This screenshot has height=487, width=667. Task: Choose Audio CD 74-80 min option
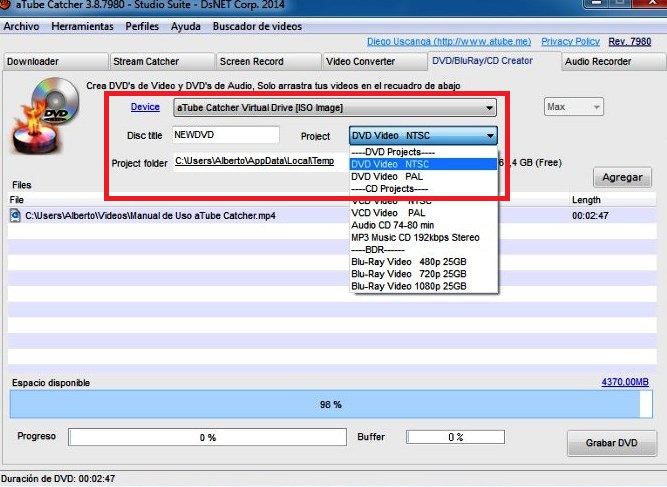click(423, 225)
